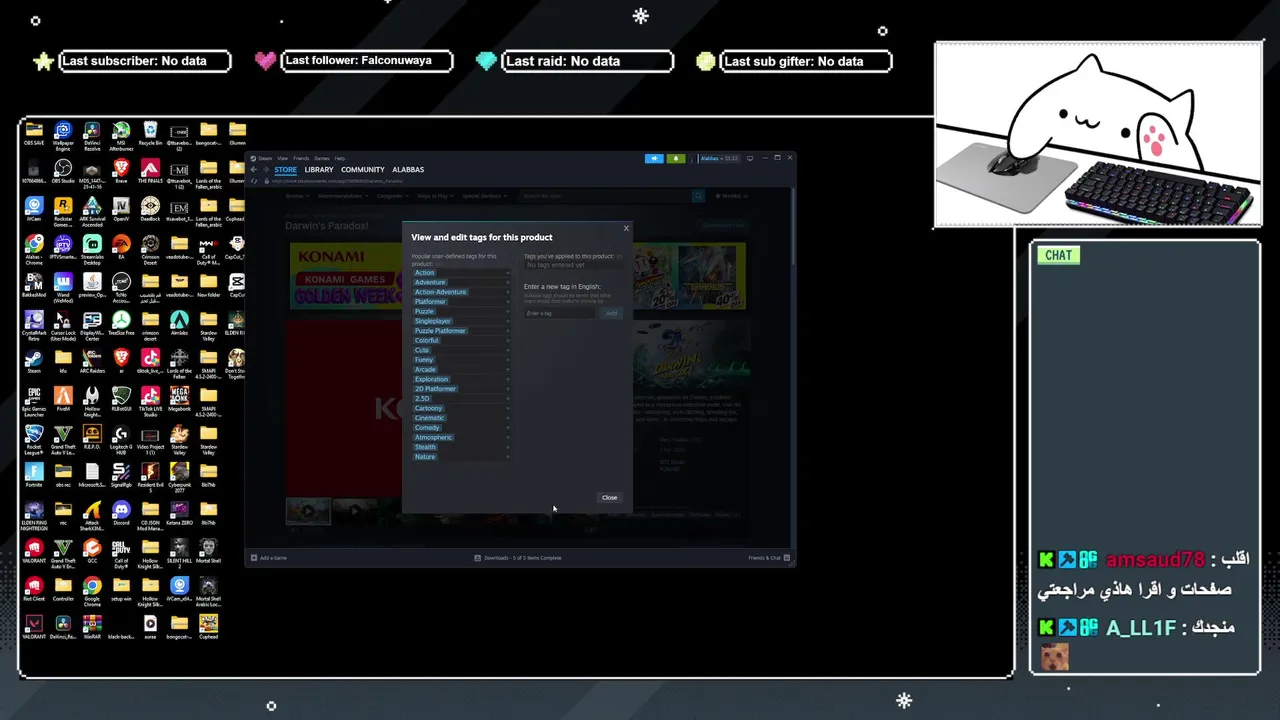Click THE FINALS game shortcut
Image resolution: width=1280 pixels, height=720 pixels.
[150, 172]
